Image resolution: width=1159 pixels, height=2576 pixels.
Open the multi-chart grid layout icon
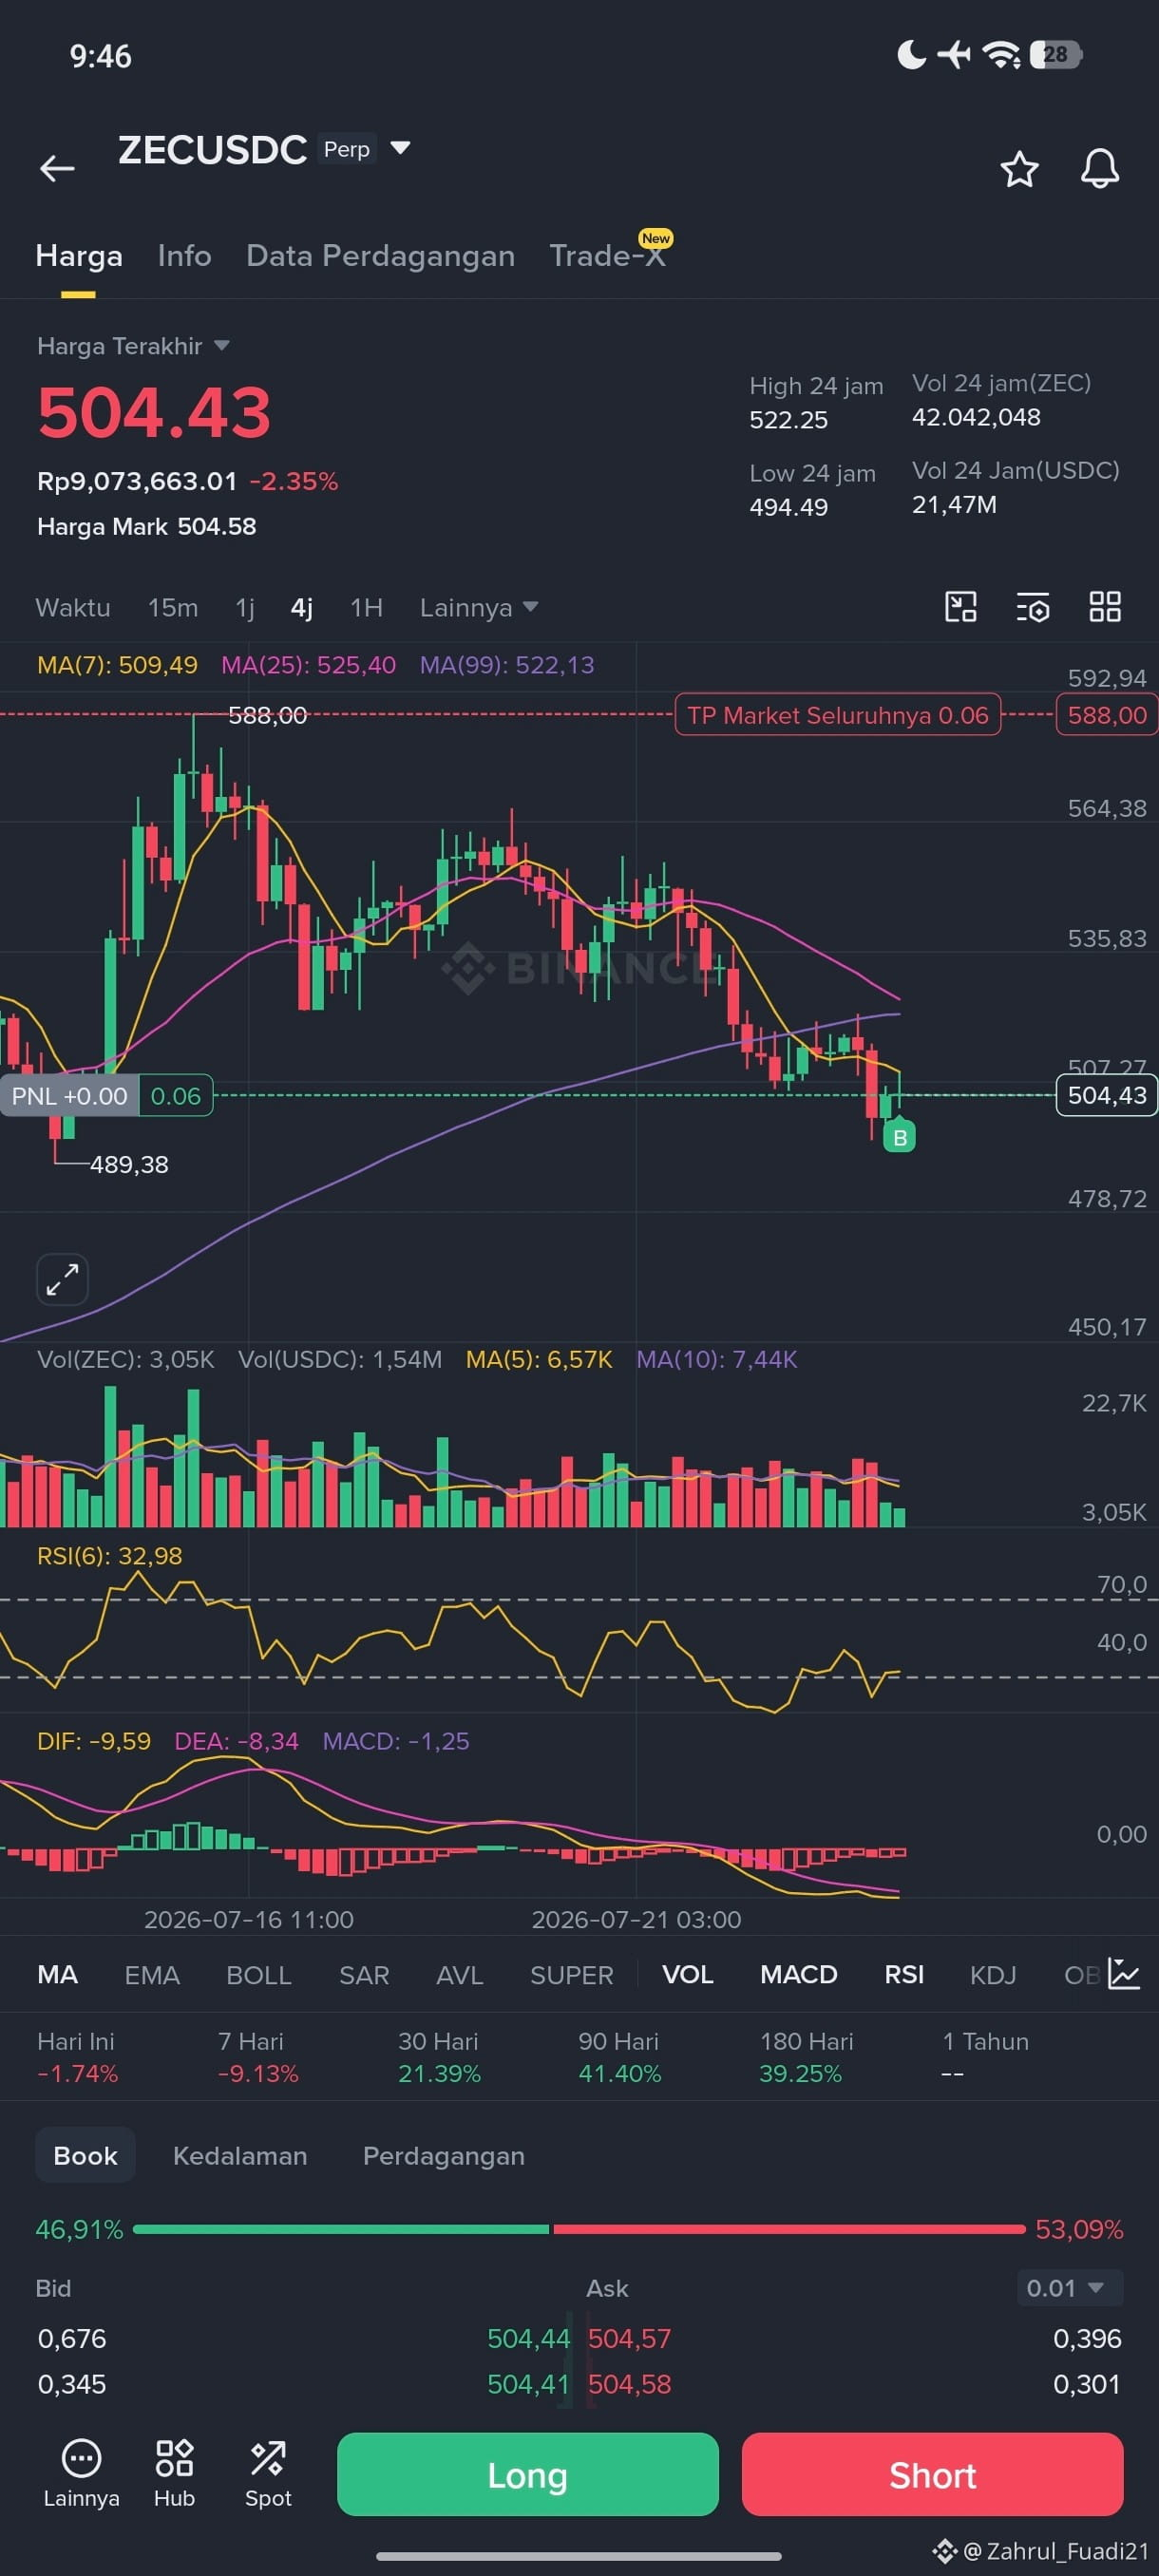[x=1104, y=607]
